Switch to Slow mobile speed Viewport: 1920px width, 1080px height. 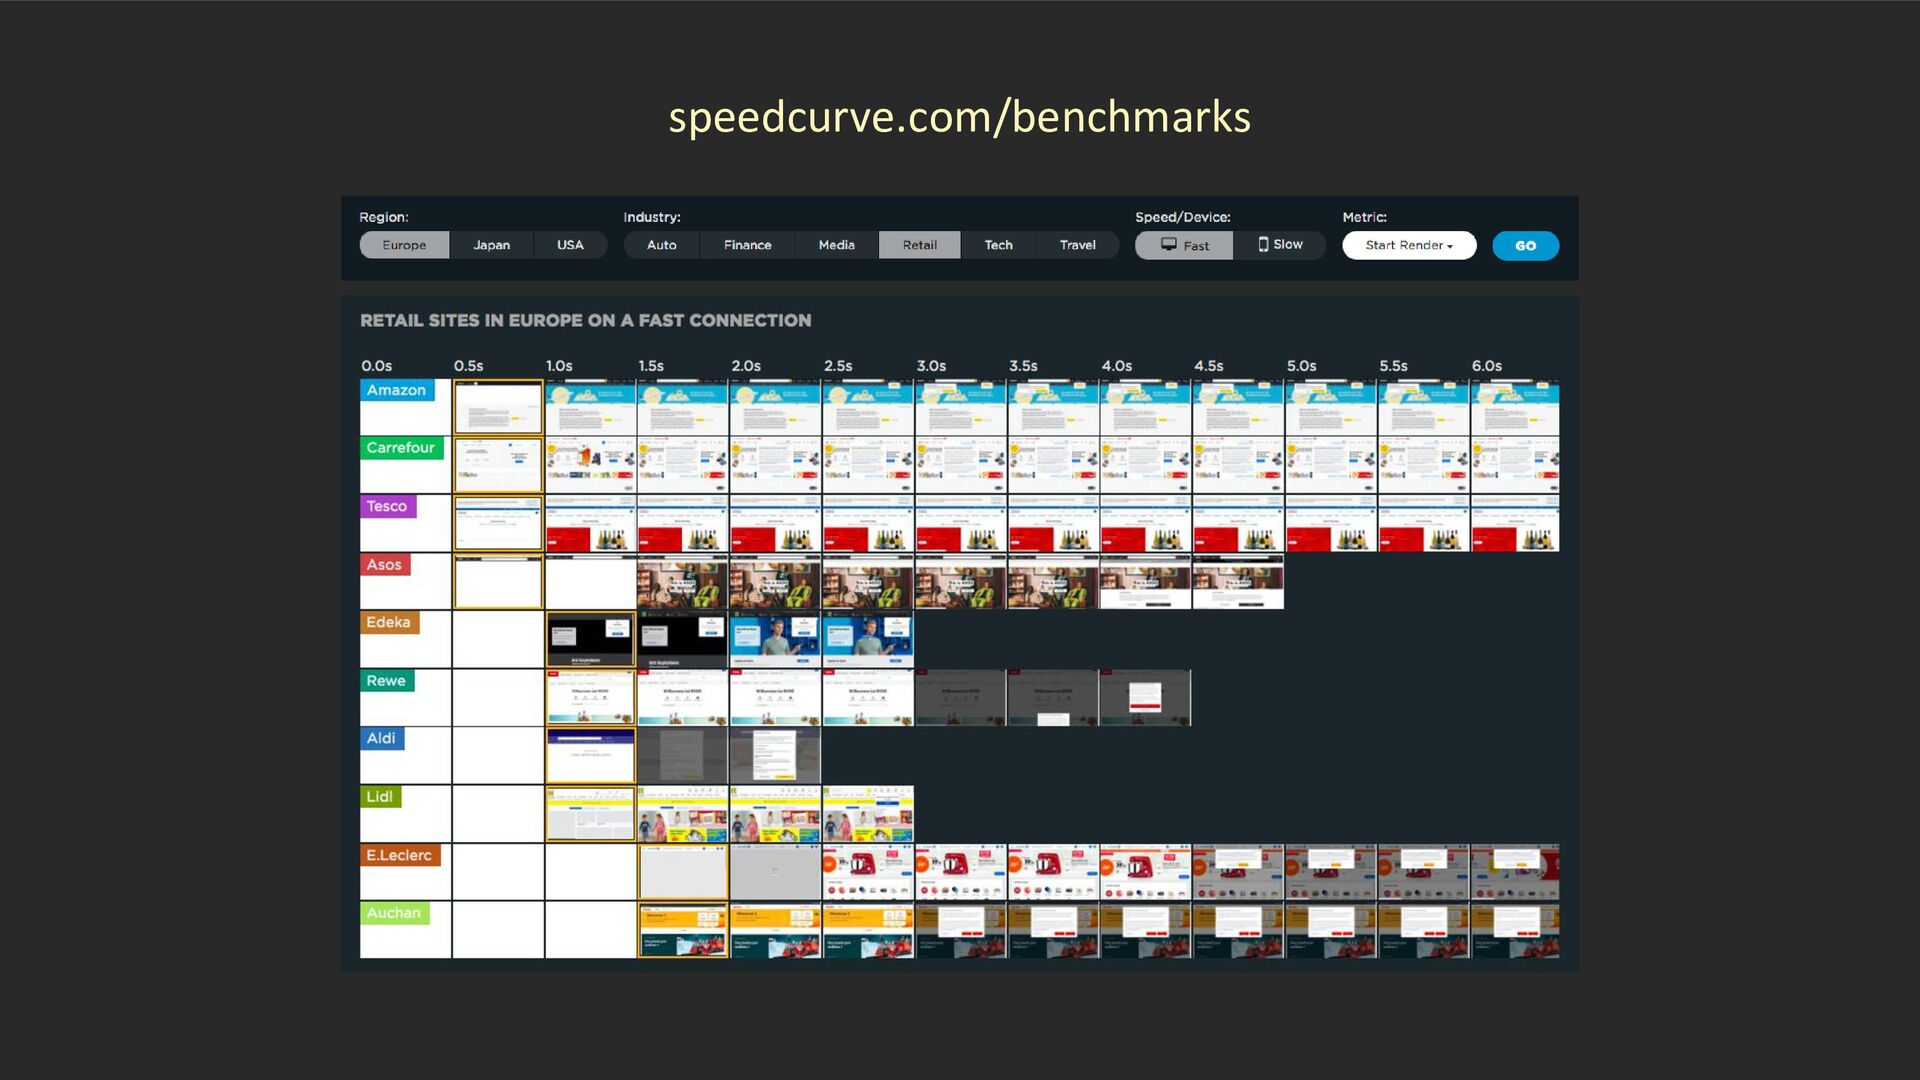tap(1280, 245)
